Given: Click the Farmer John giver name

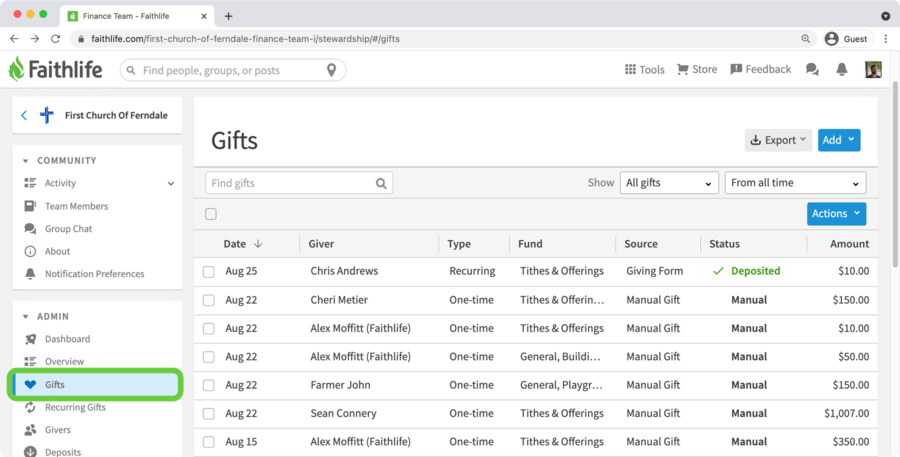Looking at the screenshot, I should pyautogui.click(x=340, y=385).
